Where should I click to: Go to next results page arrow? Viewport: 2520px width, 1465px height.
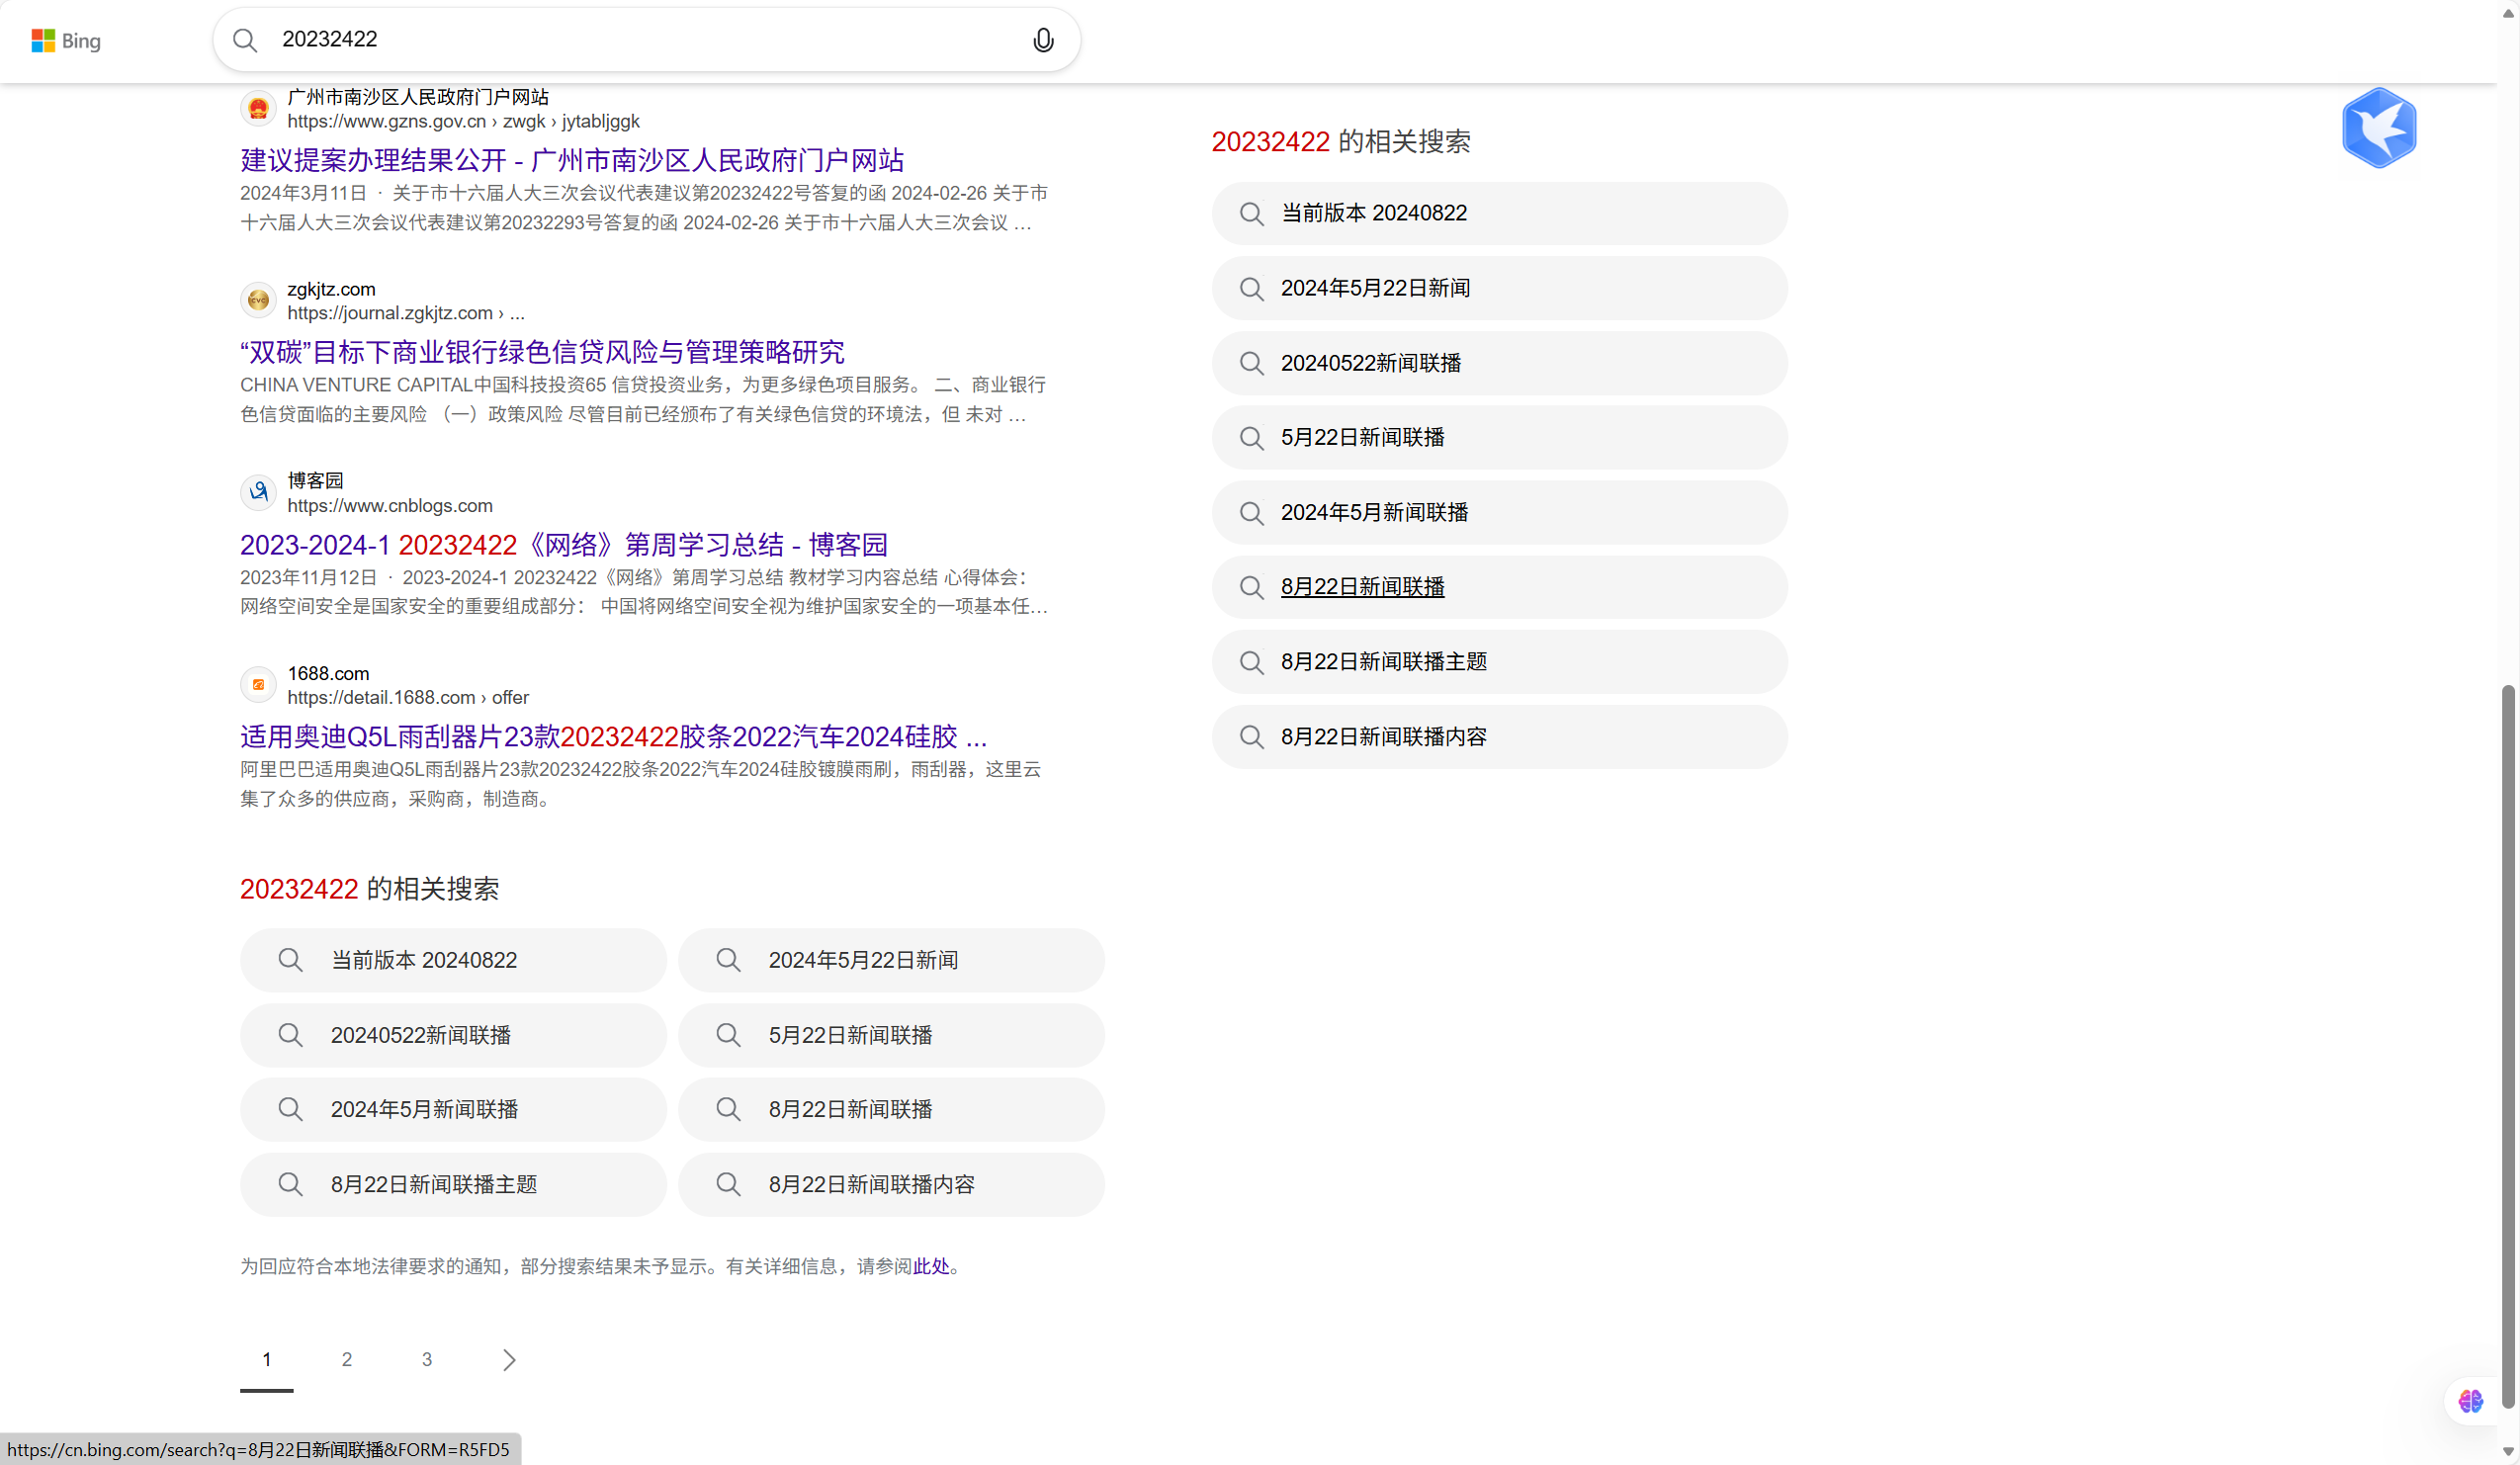pyautogui.click(x=509, y=1359)
